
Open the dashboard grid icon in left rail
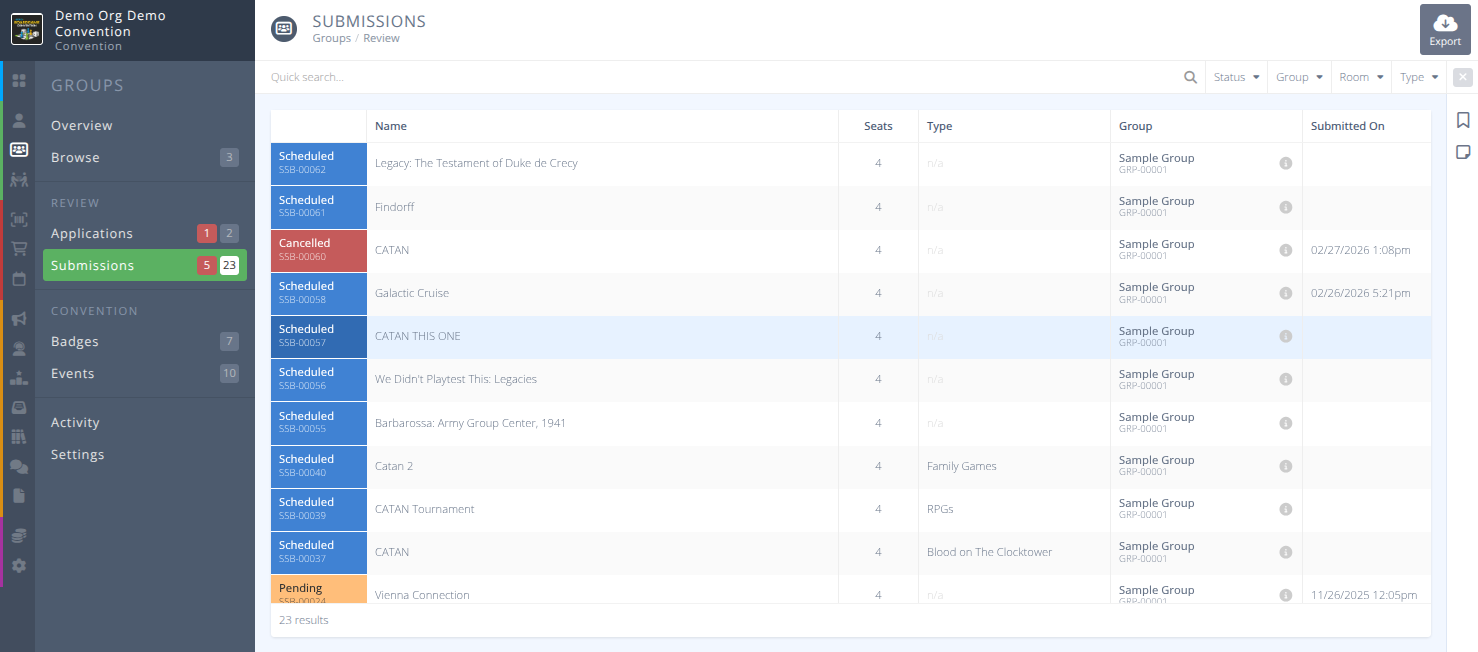pyautogui.click(x=19, y=80)
